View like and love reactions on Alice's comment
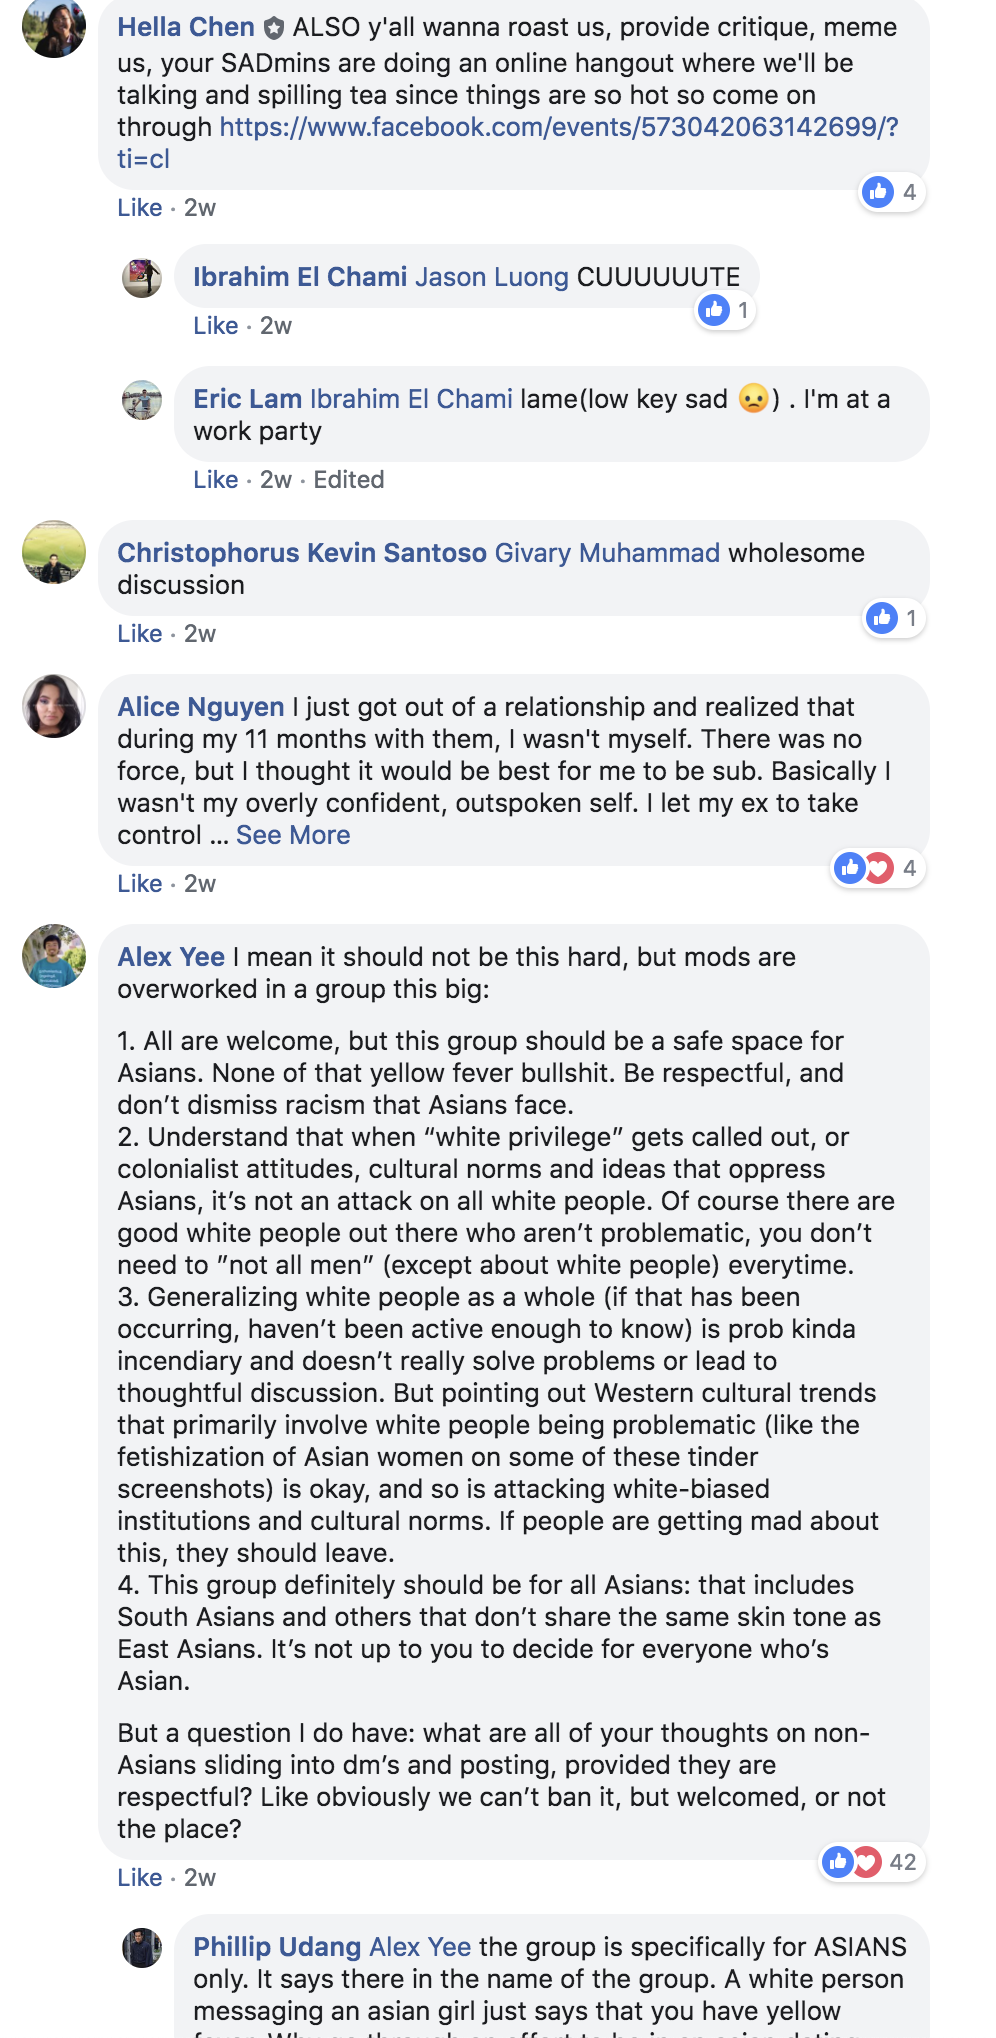The image size is (996, 2038). pos(879,868)
